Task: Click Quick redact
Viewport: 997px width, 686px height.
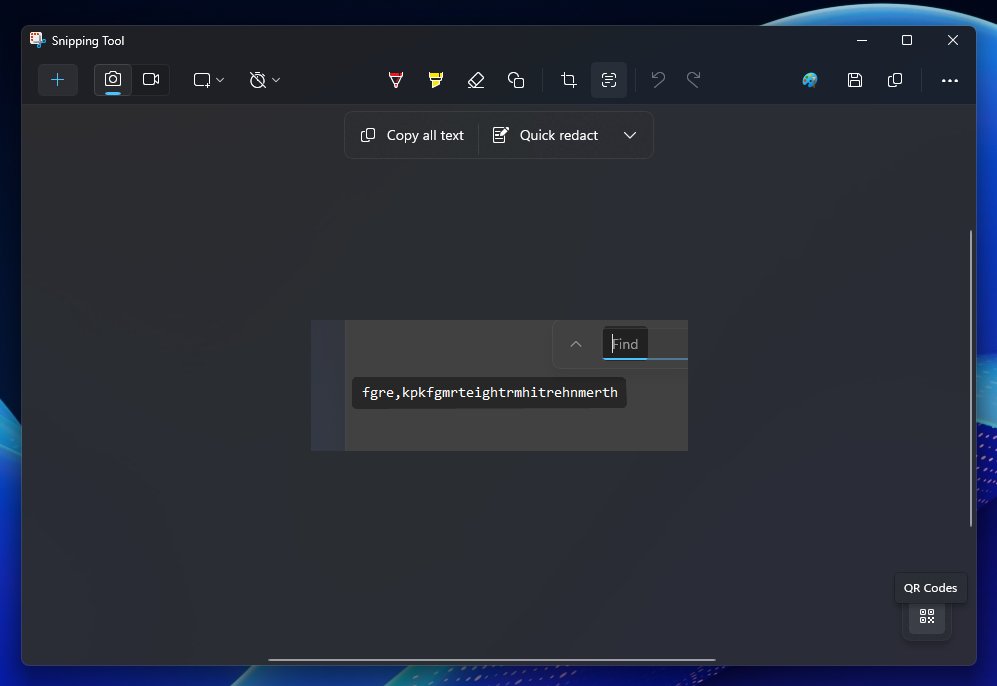Action: pyautogui.click(x=546, y=135)
